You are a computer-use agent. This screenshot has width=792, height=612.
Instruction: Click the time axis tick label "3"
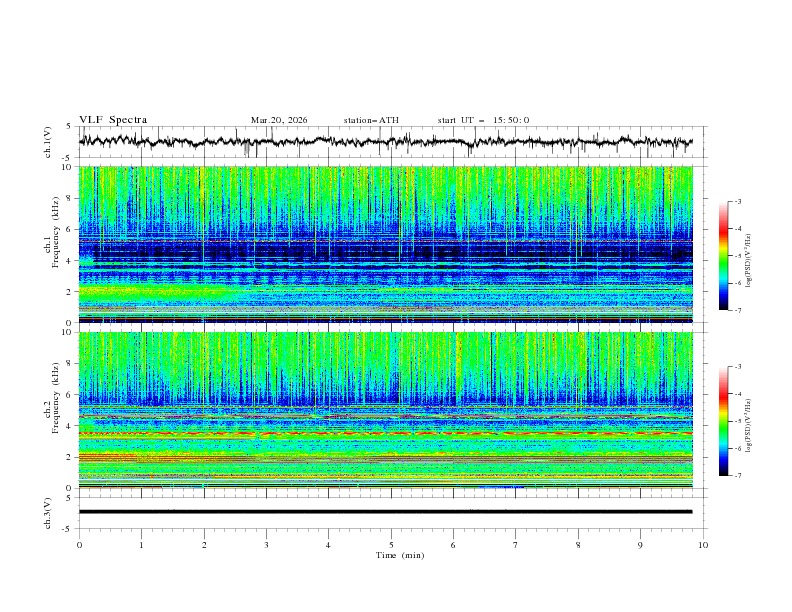[x=266, y=545]
